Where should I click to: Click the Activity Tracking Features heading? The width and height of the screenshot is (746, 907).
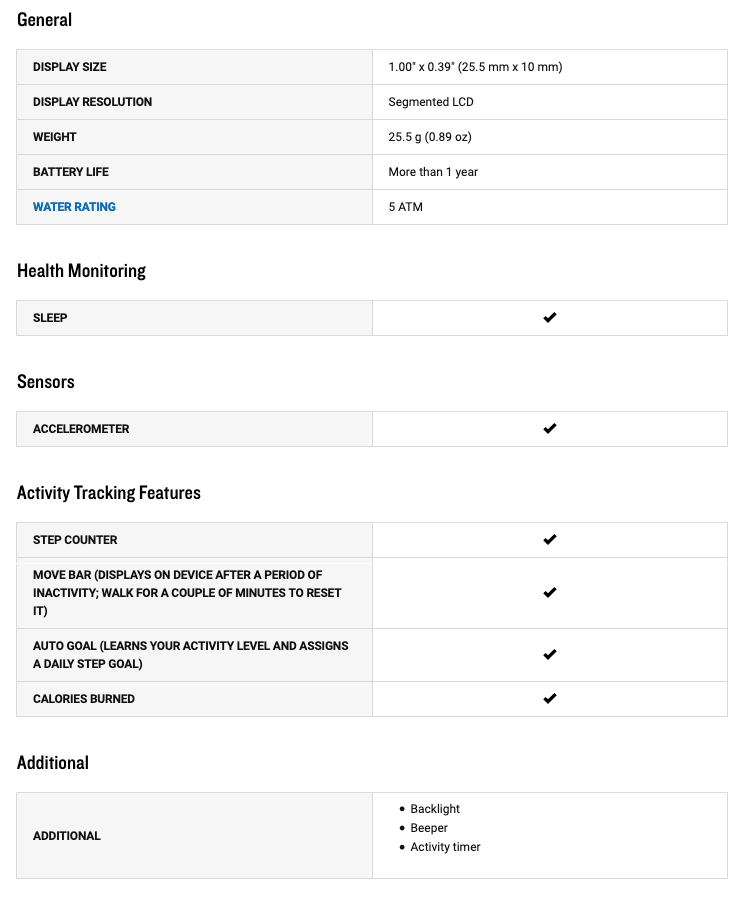click(x=109, y=493)
